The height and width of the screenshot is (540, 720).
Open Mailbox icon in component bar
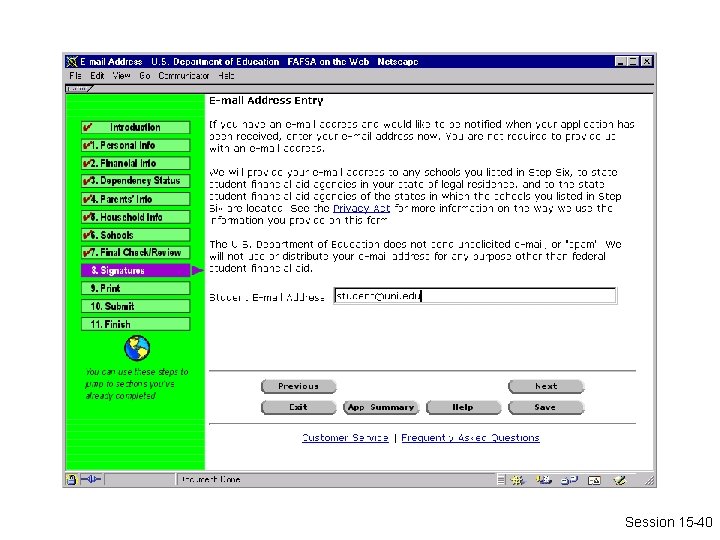coord(544,480)
